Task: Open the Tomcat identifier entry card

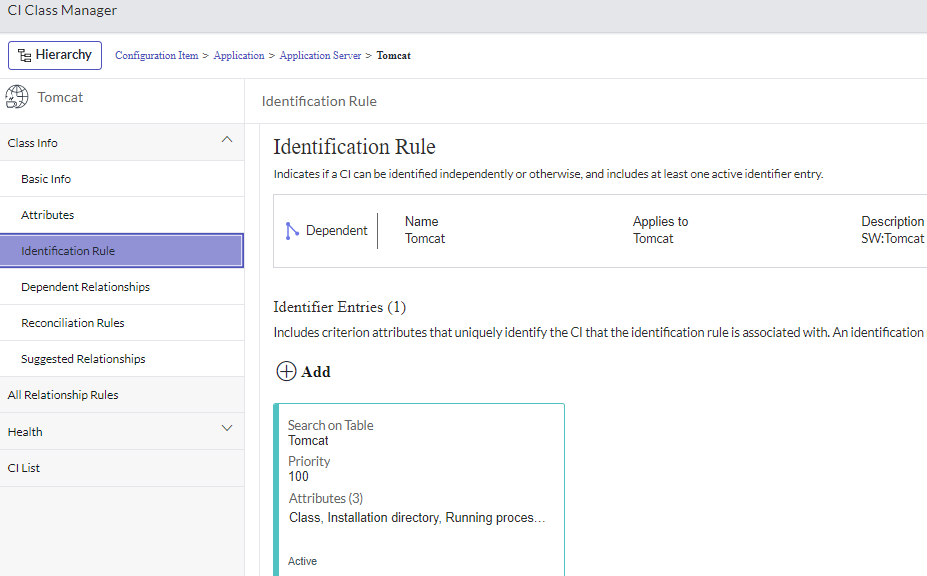Action: pyautogui.click(x=419, y=490)
